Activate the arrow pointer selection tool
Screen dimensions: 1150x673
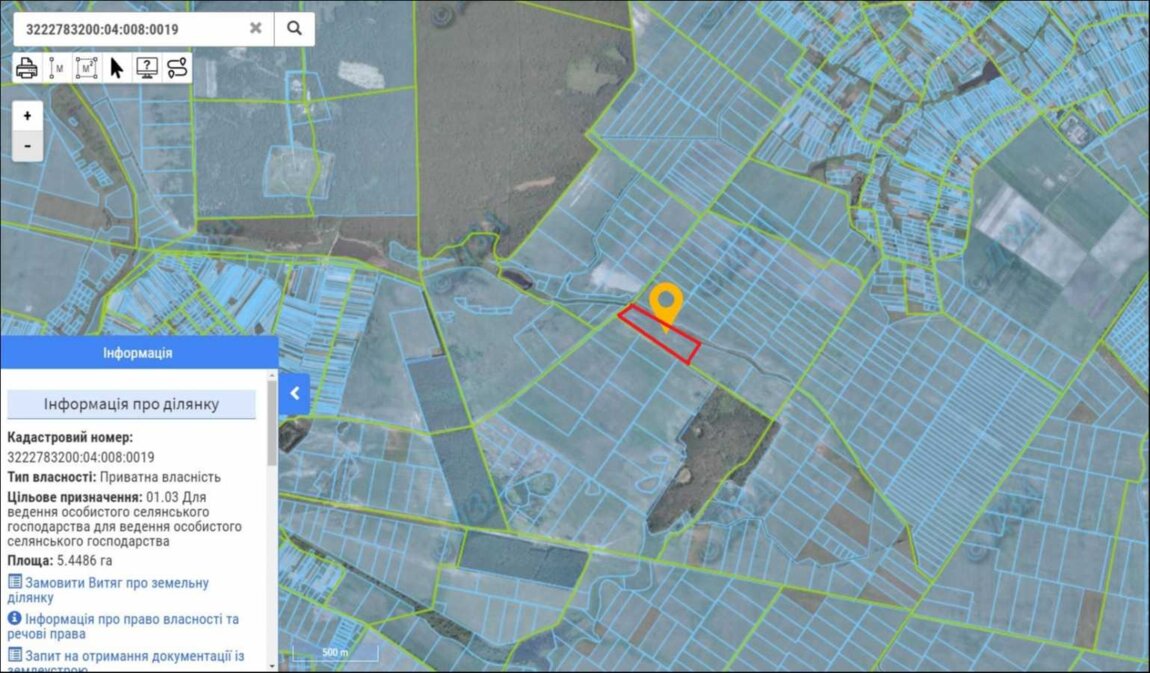pos(117,68)
